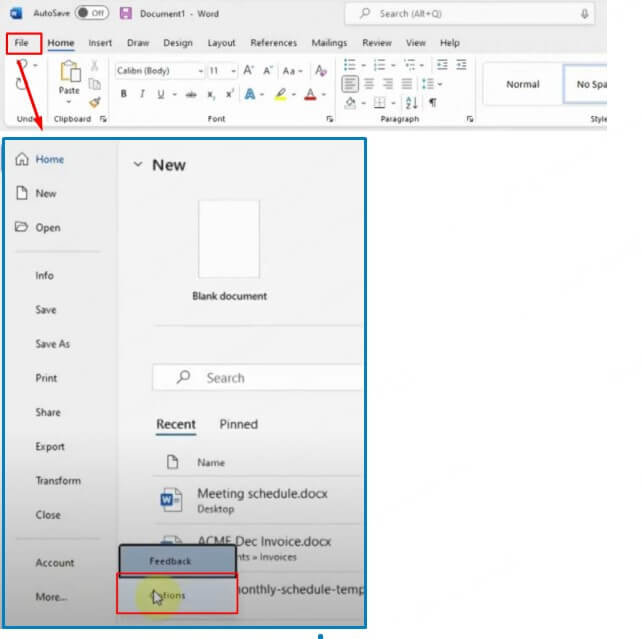Image resolution: width=642 pixels, height=639 pixels.
Task: Click the Cut scissors icon
Action: [95, 65]
